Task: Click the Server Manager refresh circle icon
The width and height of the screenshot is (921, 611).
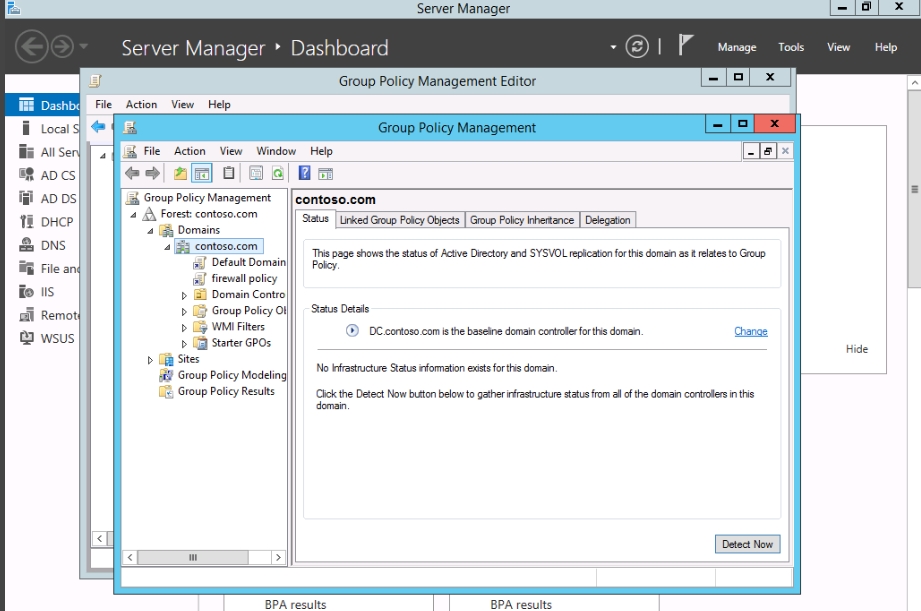Action: tap(637, 46)
